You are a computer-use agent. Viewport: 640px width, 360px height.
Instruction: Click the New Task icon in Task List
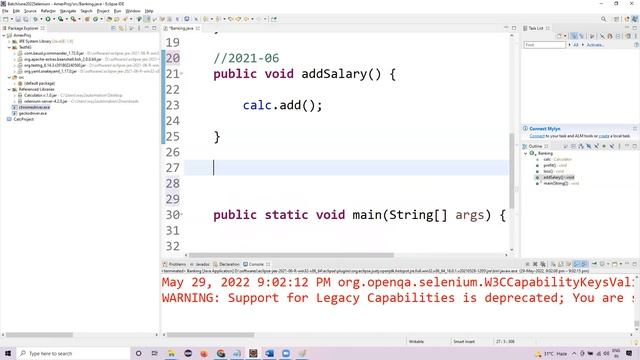(x=559, y=36)
